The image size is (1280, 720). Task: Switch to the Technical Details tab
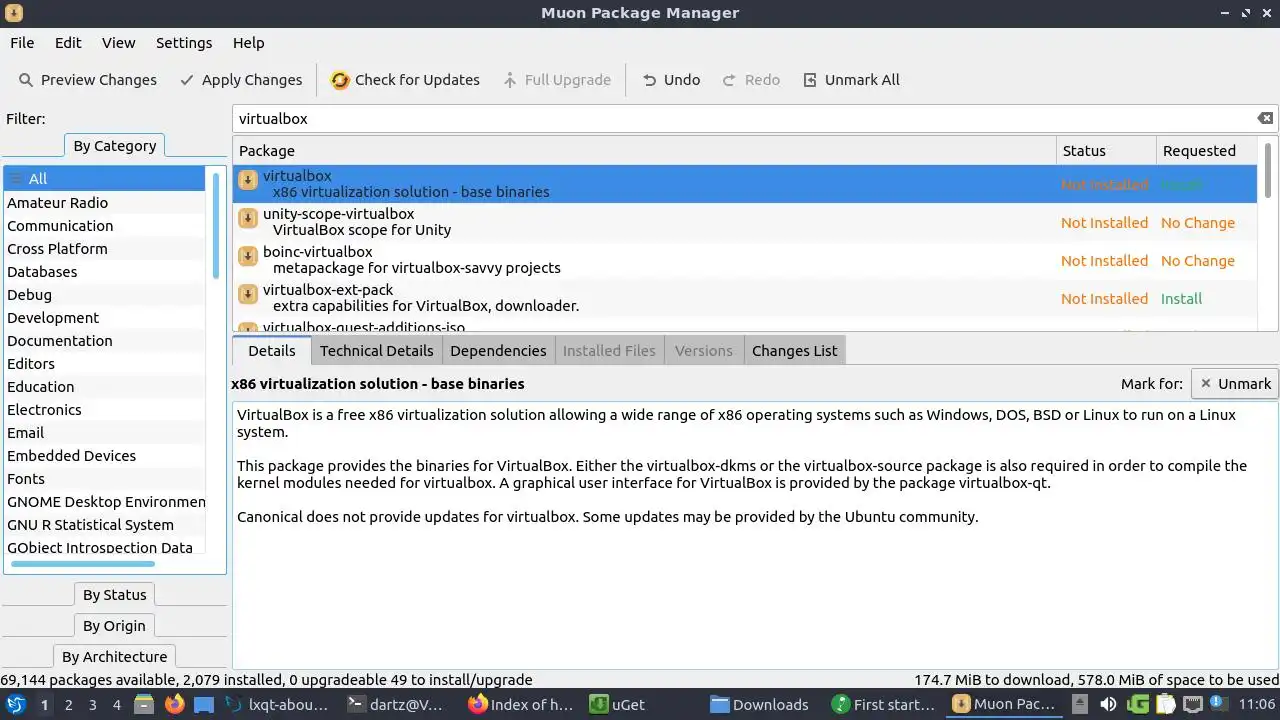376,351
